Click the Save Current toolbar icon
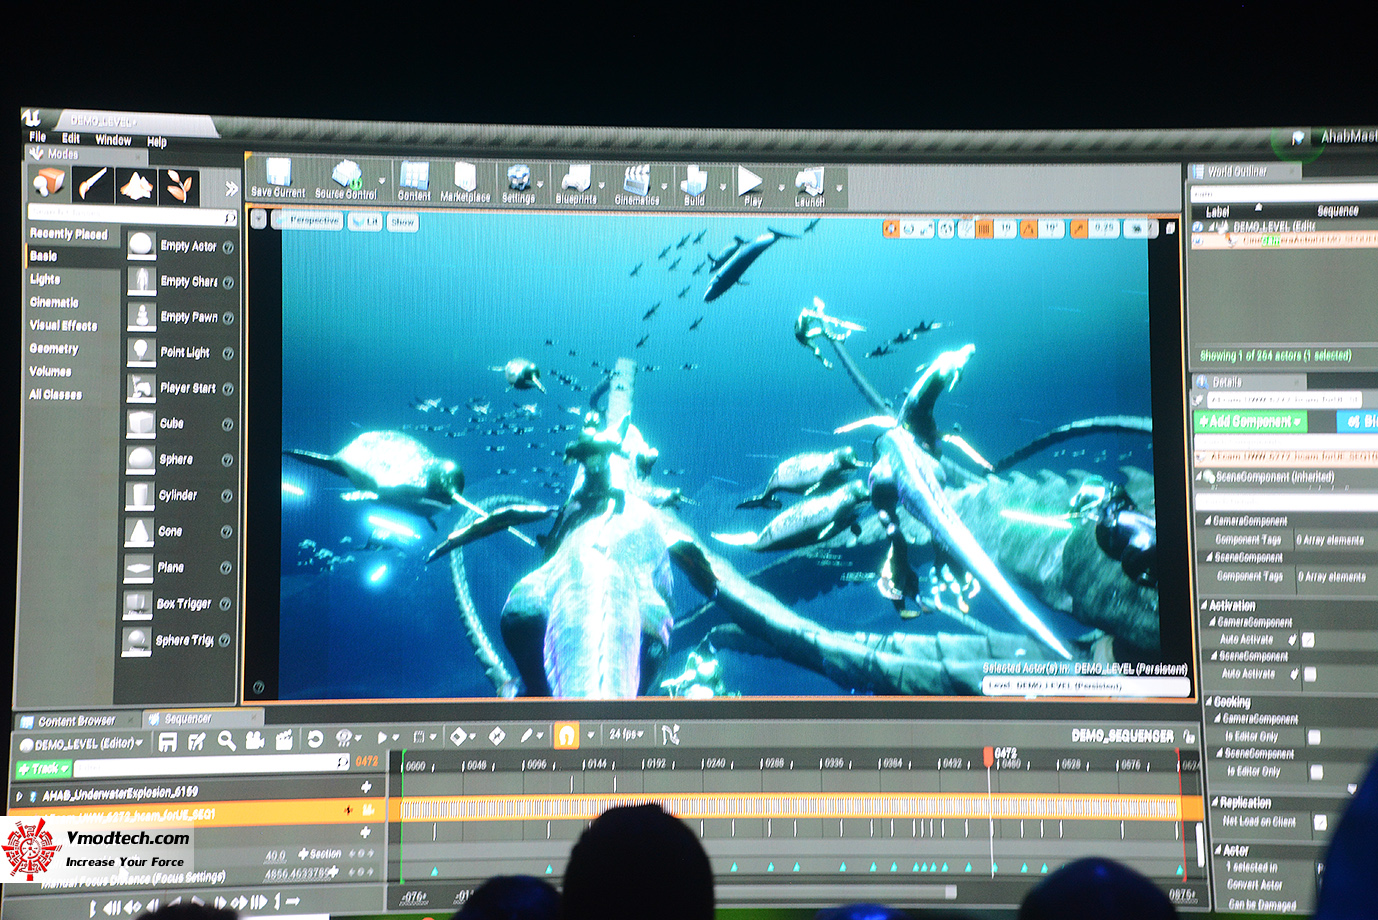This screenshot has height=920, width=1378. click(278, 176)
